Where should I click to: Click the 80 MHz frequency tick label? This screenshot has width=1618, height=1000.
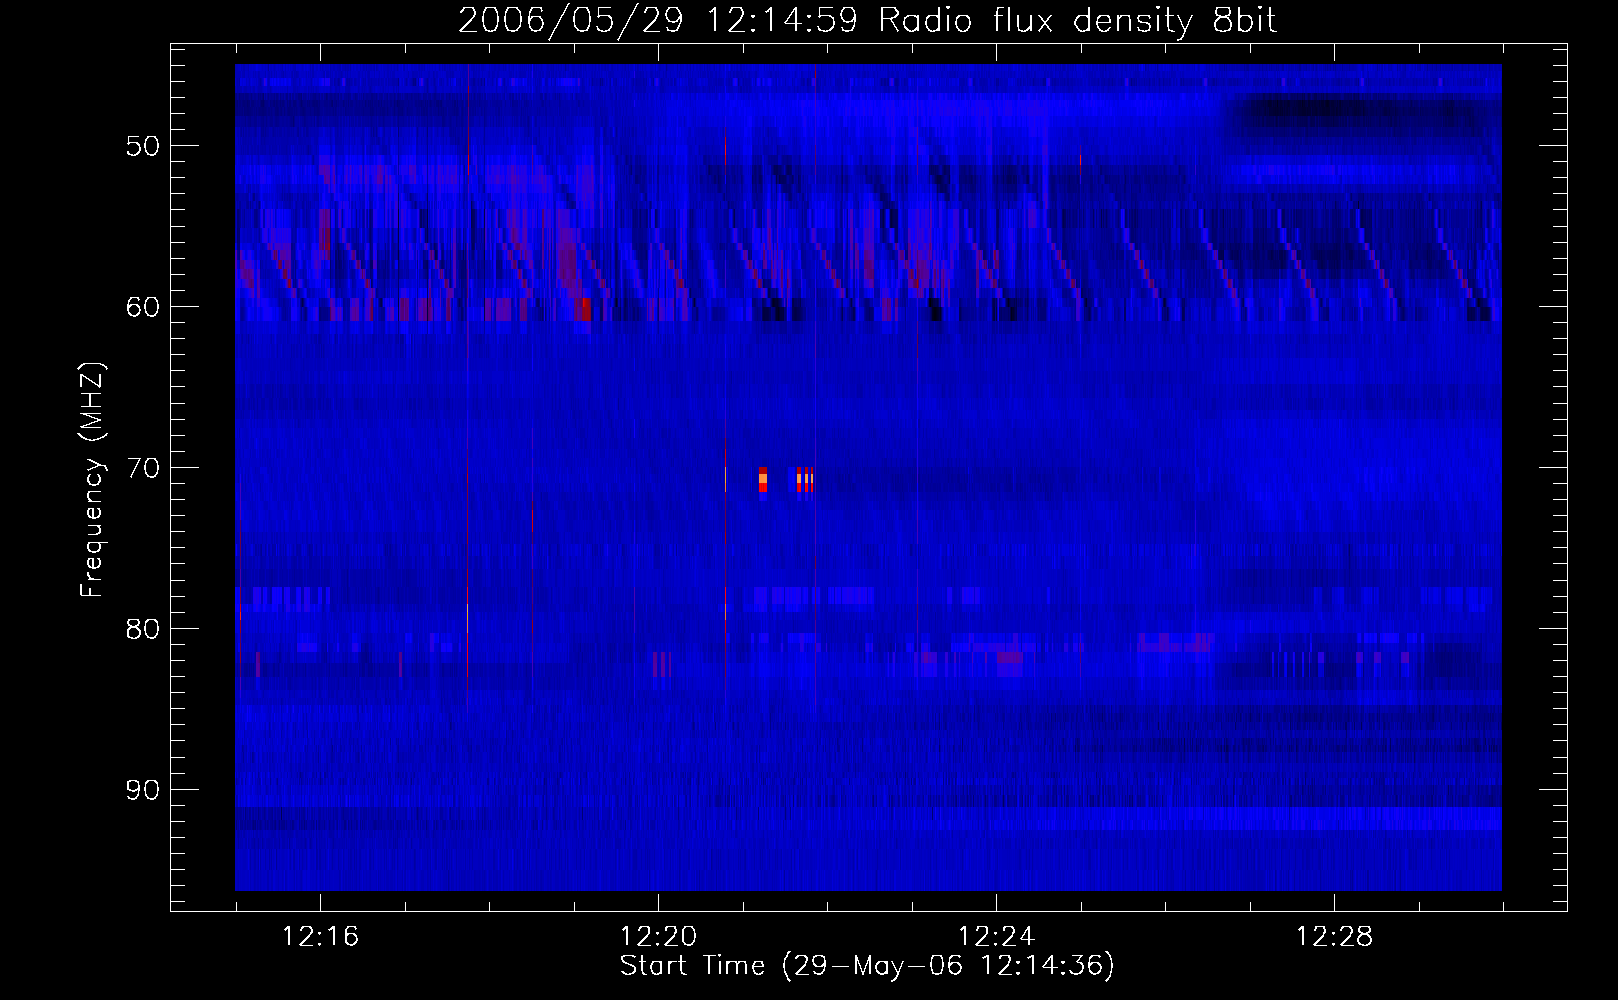[142, 629]
